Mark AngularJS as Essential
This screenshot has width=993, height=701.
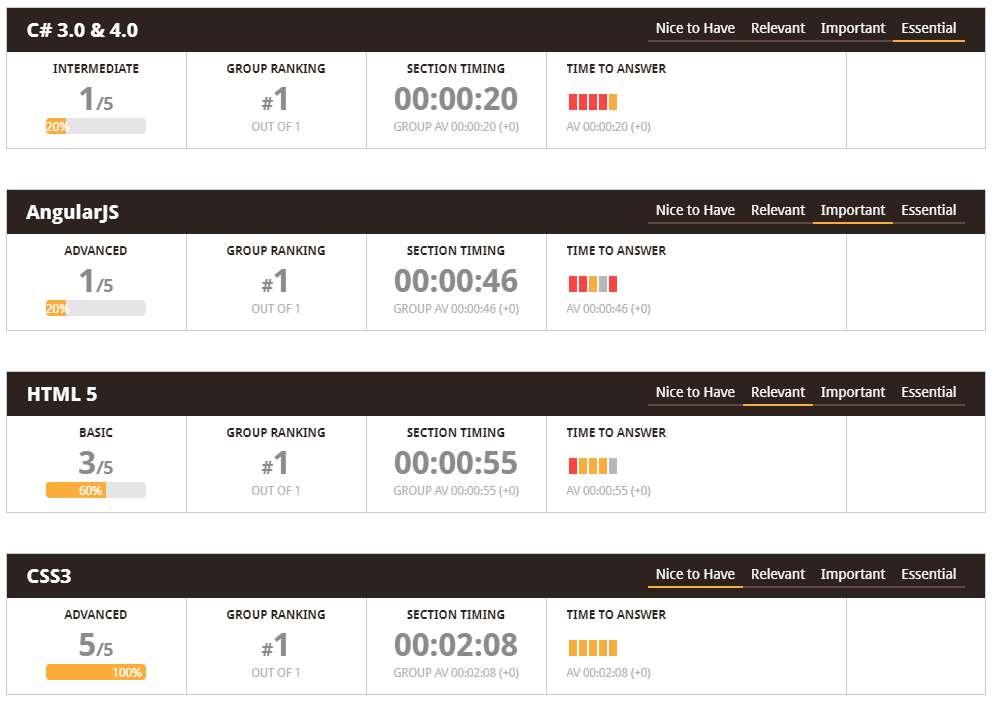pyautogui.click(x=928, y=210)
